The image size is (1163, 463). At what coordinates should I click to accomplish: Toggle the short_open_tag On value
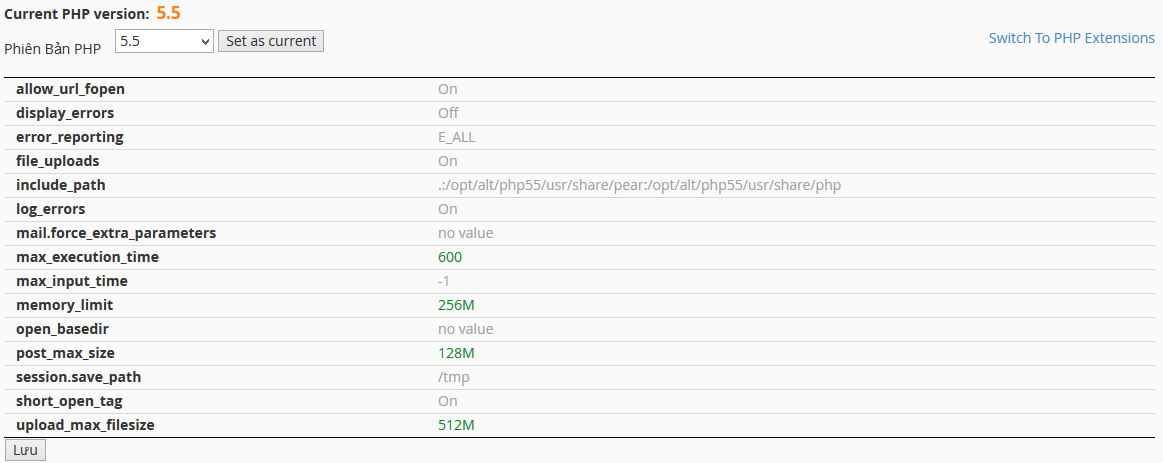click(447, 401)
